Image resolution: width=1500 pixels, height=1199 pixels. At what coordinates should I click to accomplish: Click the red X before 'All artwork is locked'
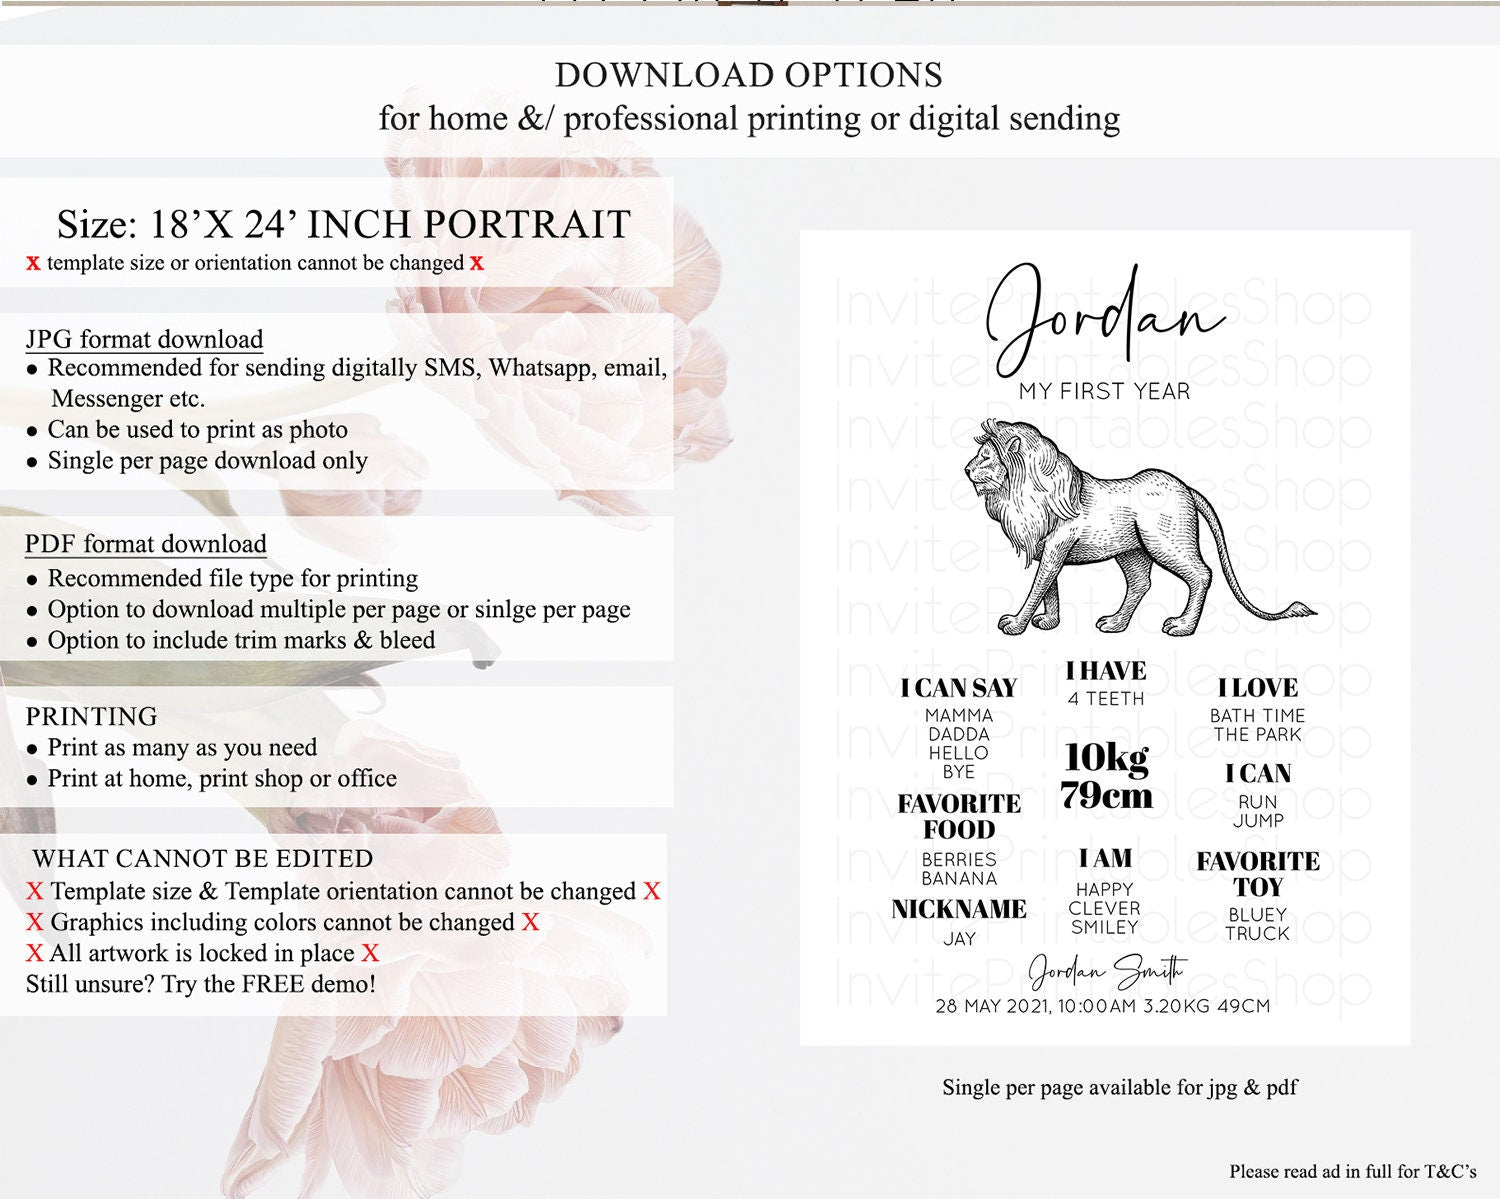pos(35,953)
